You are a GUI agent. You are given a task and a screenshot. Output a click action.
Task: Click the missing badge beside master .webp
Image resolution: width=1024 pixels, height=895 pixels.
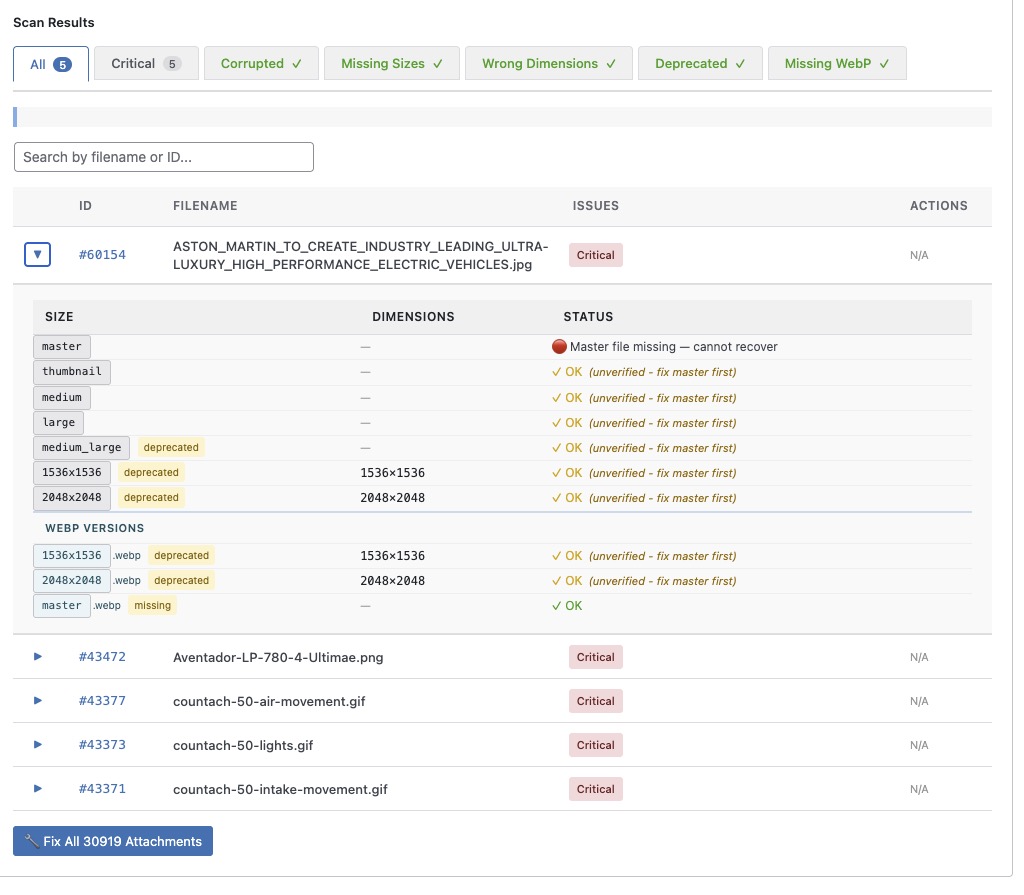click(x=152, y=606)
